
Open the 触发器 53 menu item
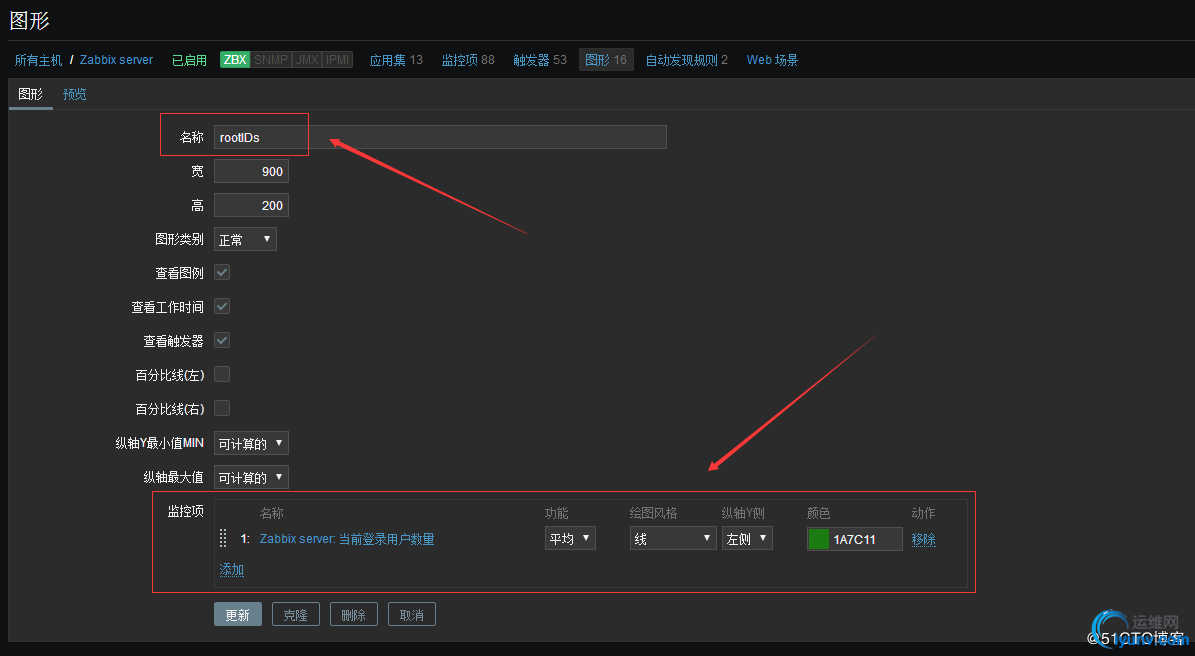point(540,59)
